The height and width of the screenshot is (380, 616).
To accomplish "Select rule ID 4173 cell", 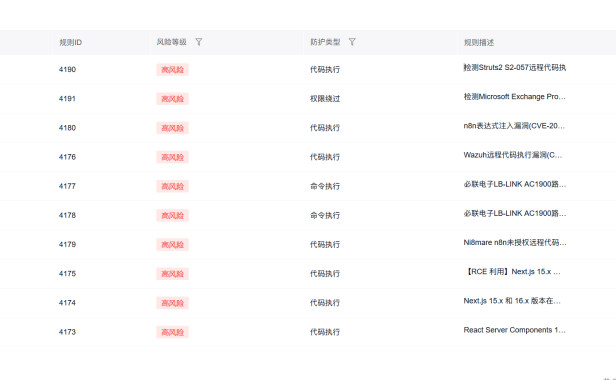I will 67,332.
